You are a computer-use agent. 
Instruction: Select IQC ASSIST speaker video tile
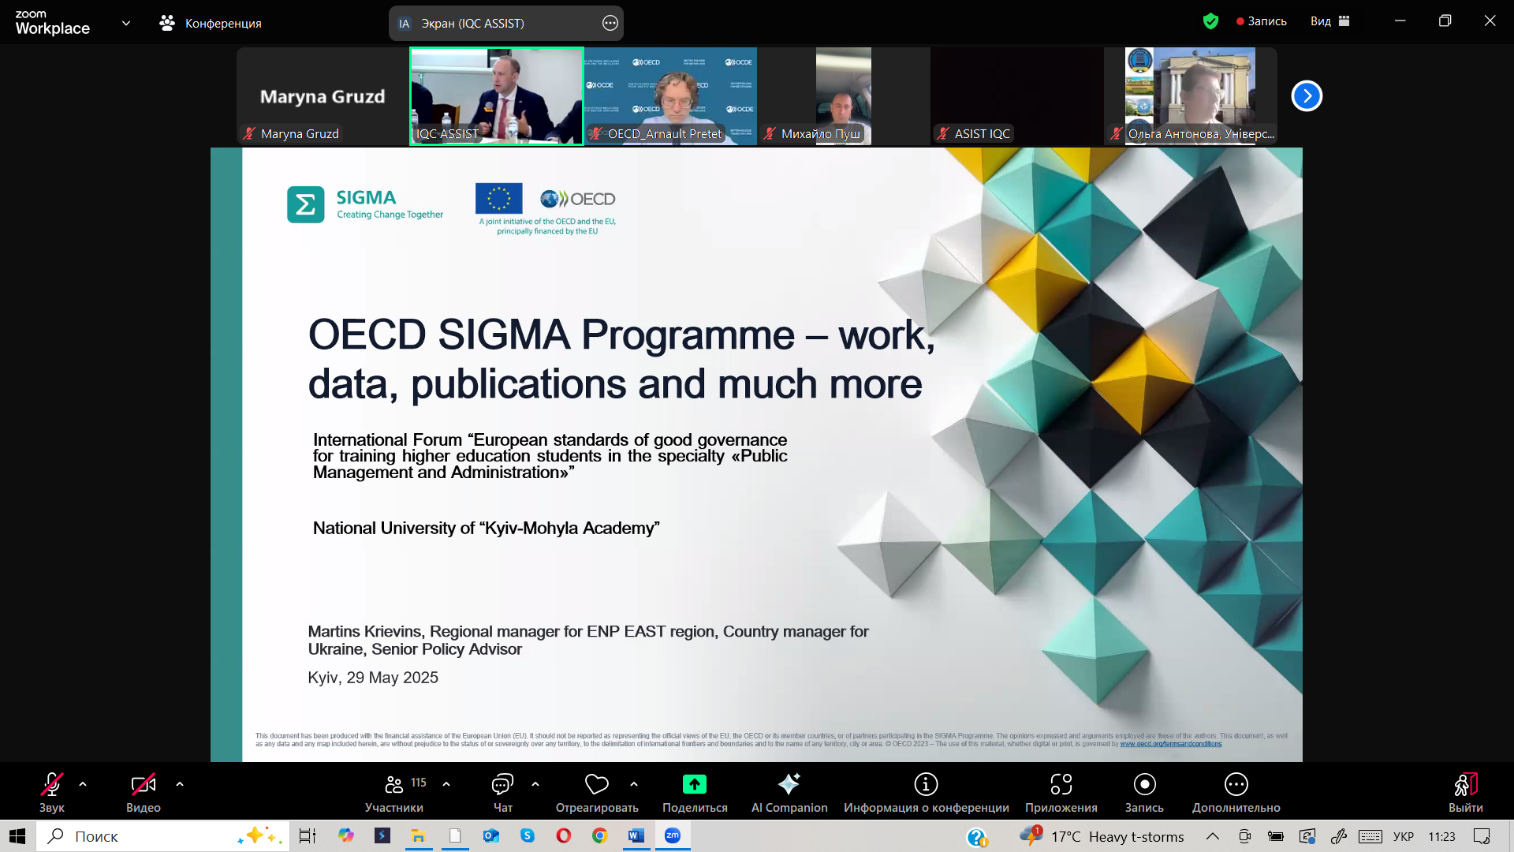click(496, 96)
